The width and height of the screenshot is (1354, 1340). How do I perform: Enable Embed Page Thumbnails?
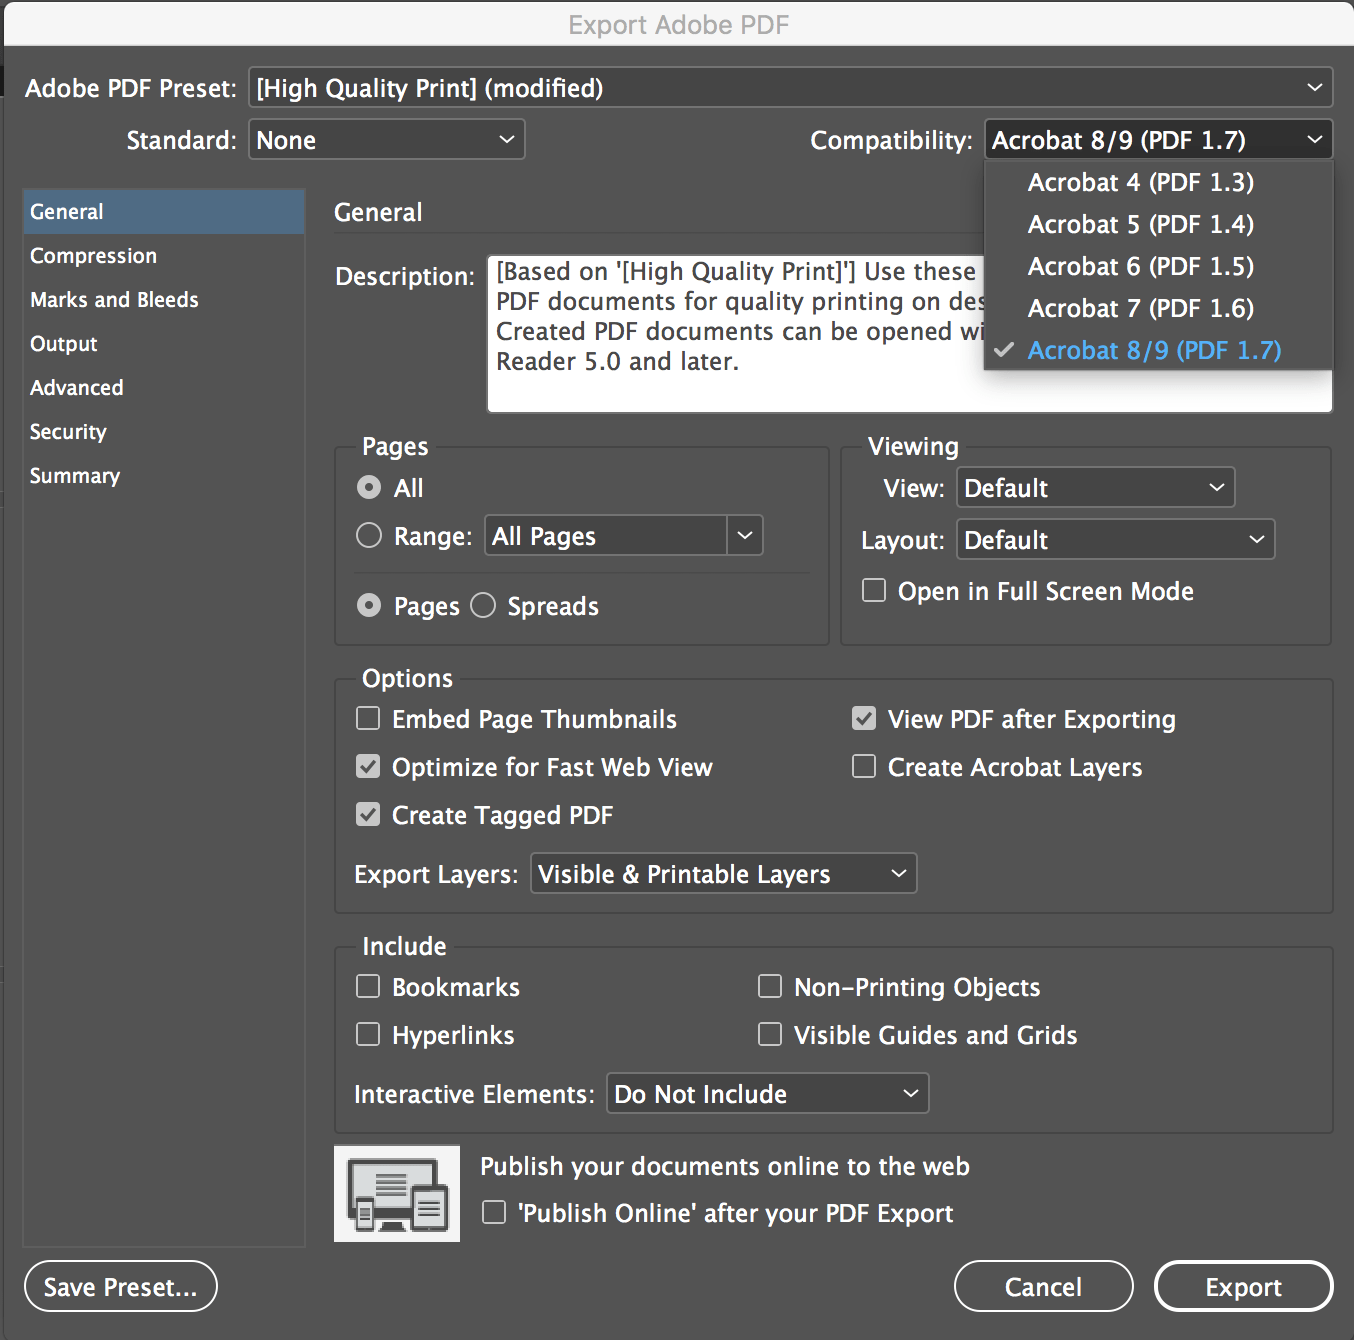click(367, 718)
